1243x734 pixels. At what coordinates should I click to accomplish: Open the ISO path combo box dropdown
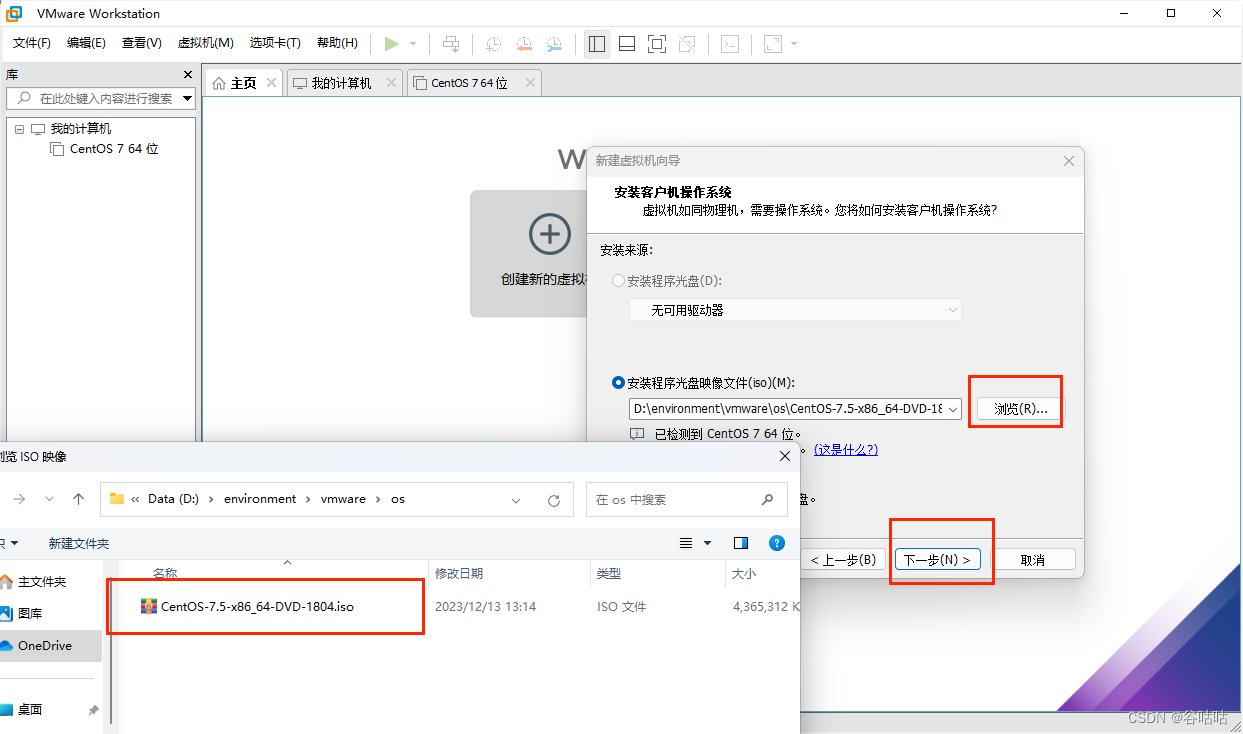(952, 409)
